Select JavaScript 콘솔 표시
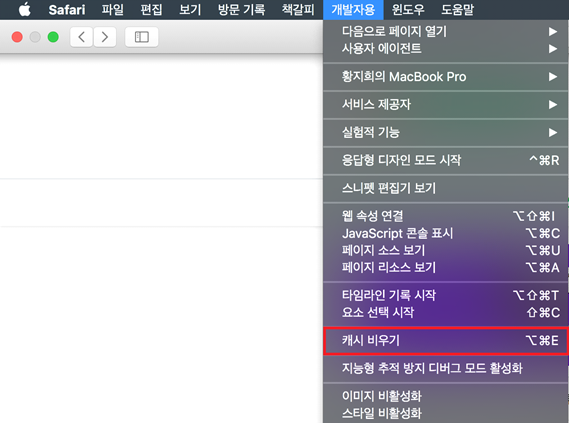This screenshot has height=423, width=569. click(445, 233)
